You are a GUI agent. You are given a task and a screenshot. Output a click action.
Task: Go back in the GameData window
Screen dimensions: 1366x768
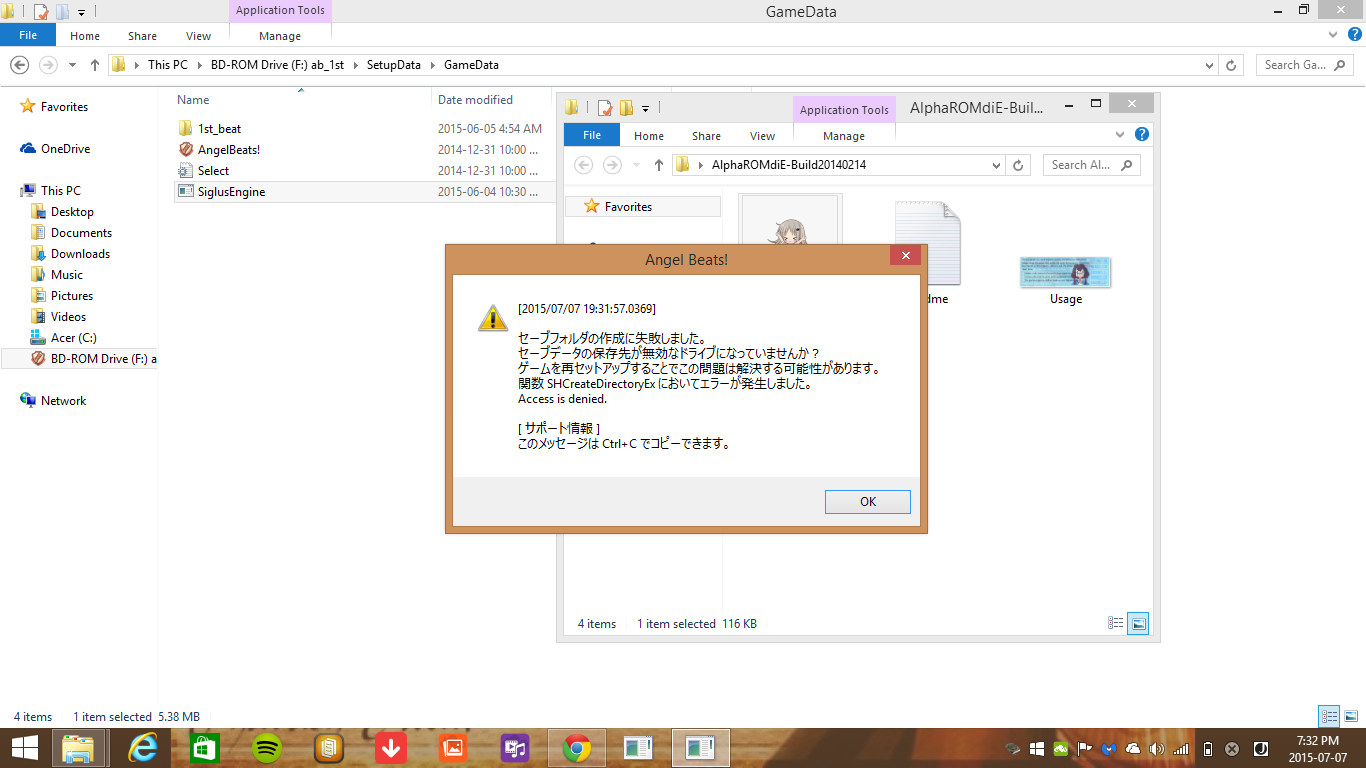(x=19, y=65)
